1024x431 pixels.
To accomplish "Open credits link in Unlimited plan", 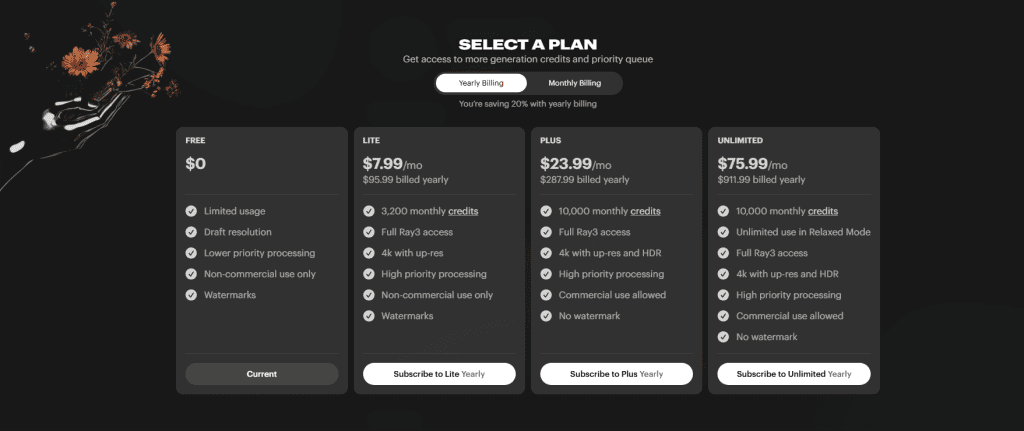I will [x=822, y=211].
